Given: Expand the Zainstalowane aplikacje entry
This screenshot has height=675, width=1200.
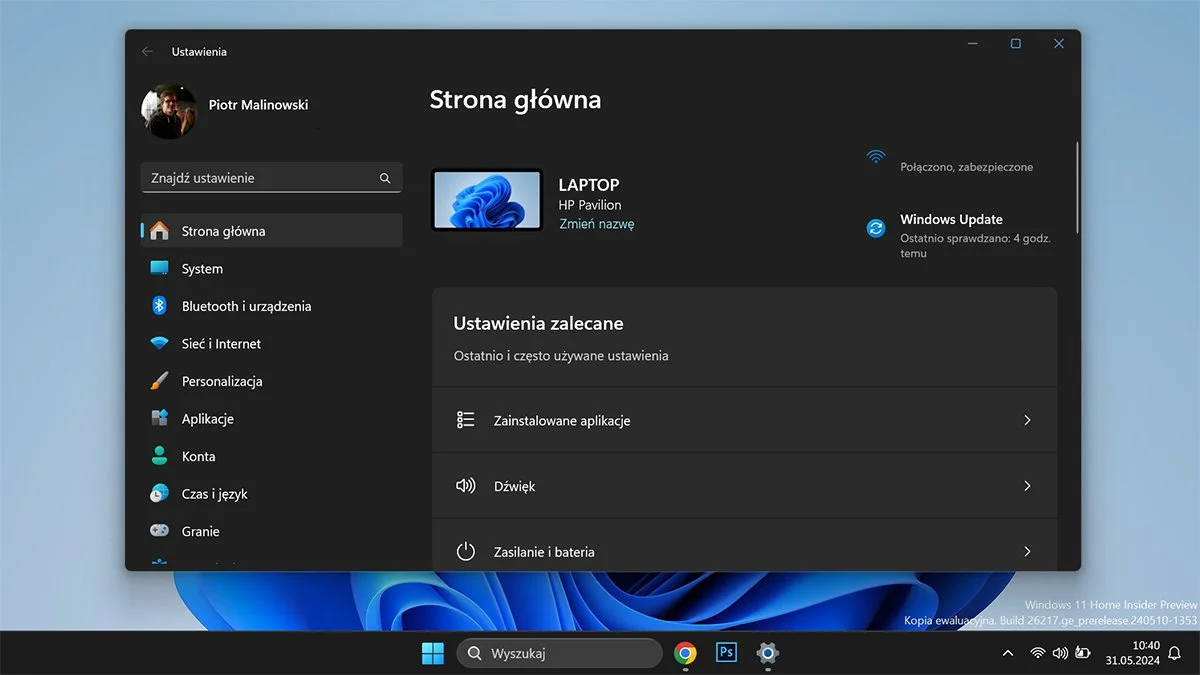Looking at the screenshot, I should (744, 420).
